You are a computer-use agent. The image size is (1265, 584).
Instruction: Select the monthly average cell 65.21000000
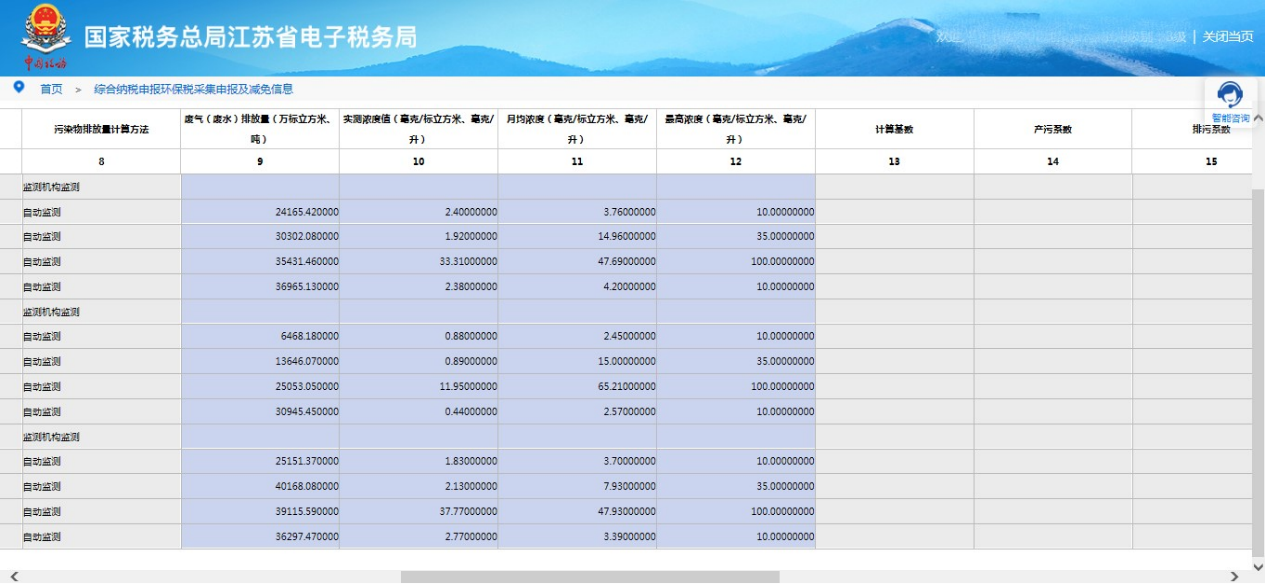577,387
